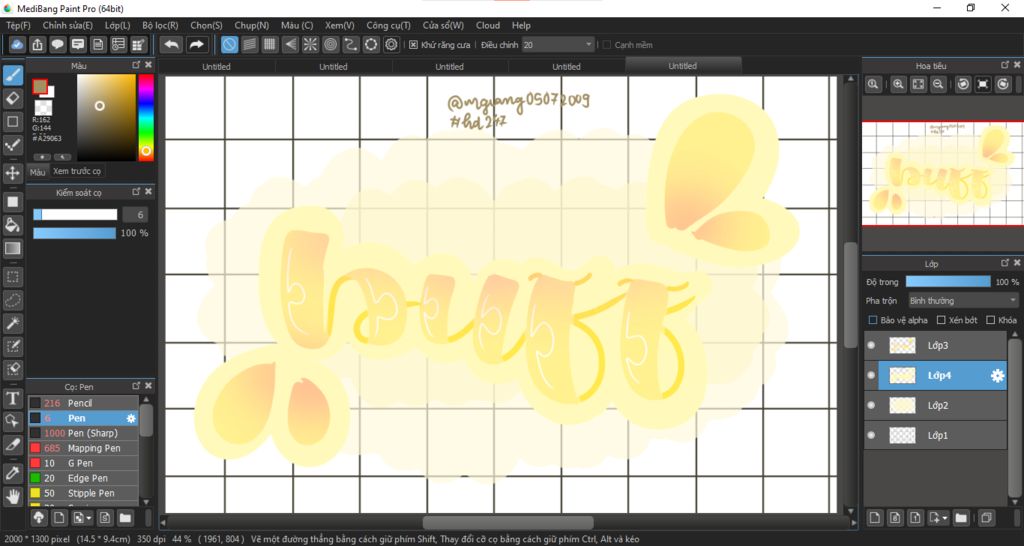Click the canvas horizontal scrollbar
The image size is (1024, 546).
tap(508, 522)
